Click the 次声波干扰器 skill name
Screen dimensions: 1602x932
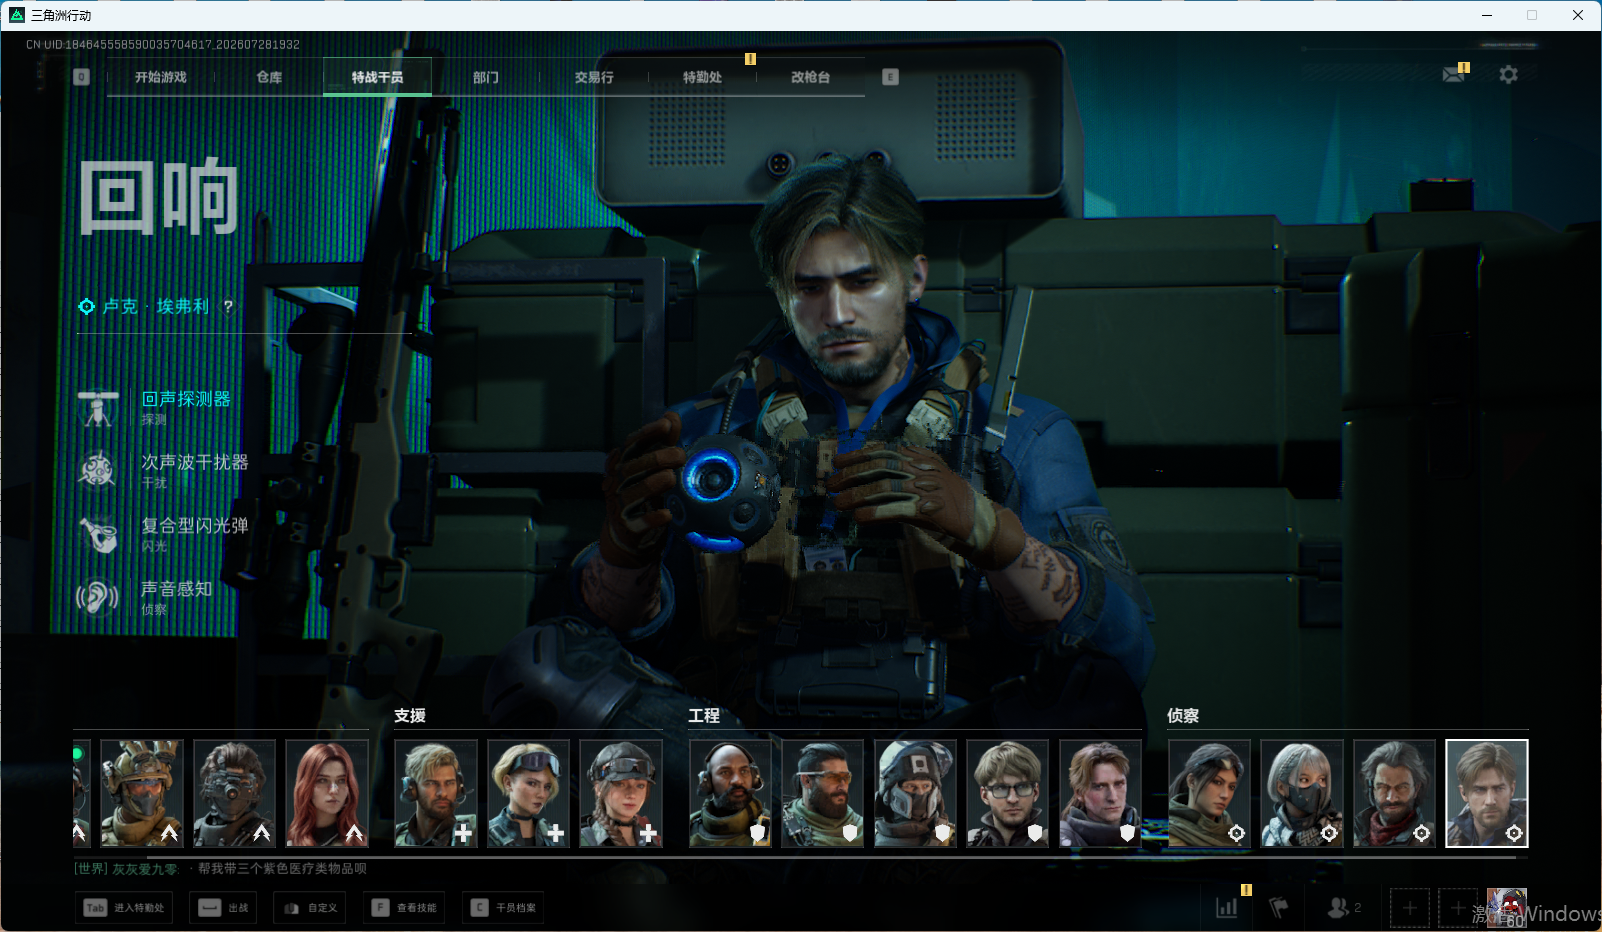click(195, 462)
